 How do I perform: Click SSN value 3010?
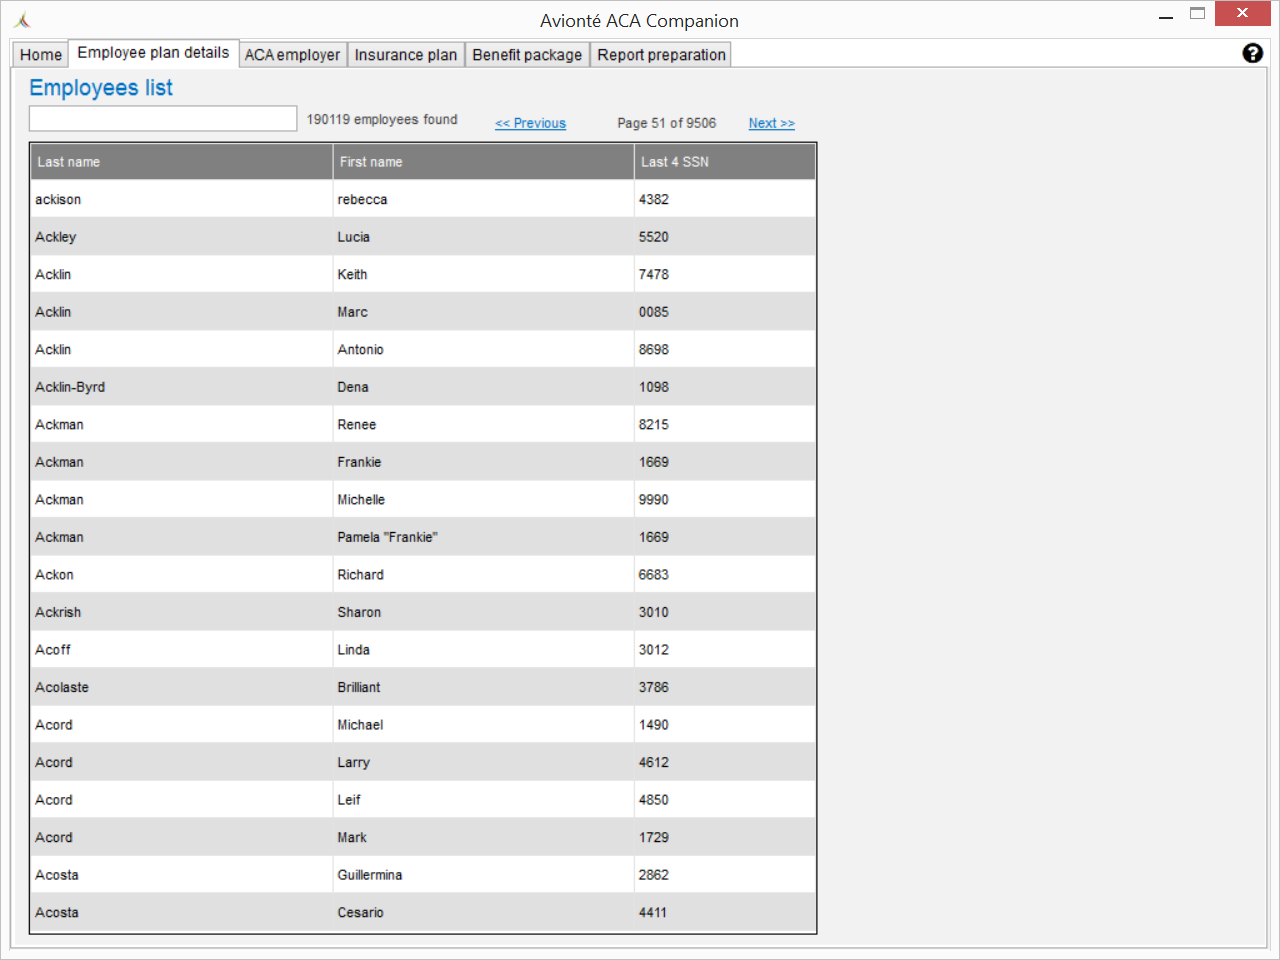coord(654,612)
